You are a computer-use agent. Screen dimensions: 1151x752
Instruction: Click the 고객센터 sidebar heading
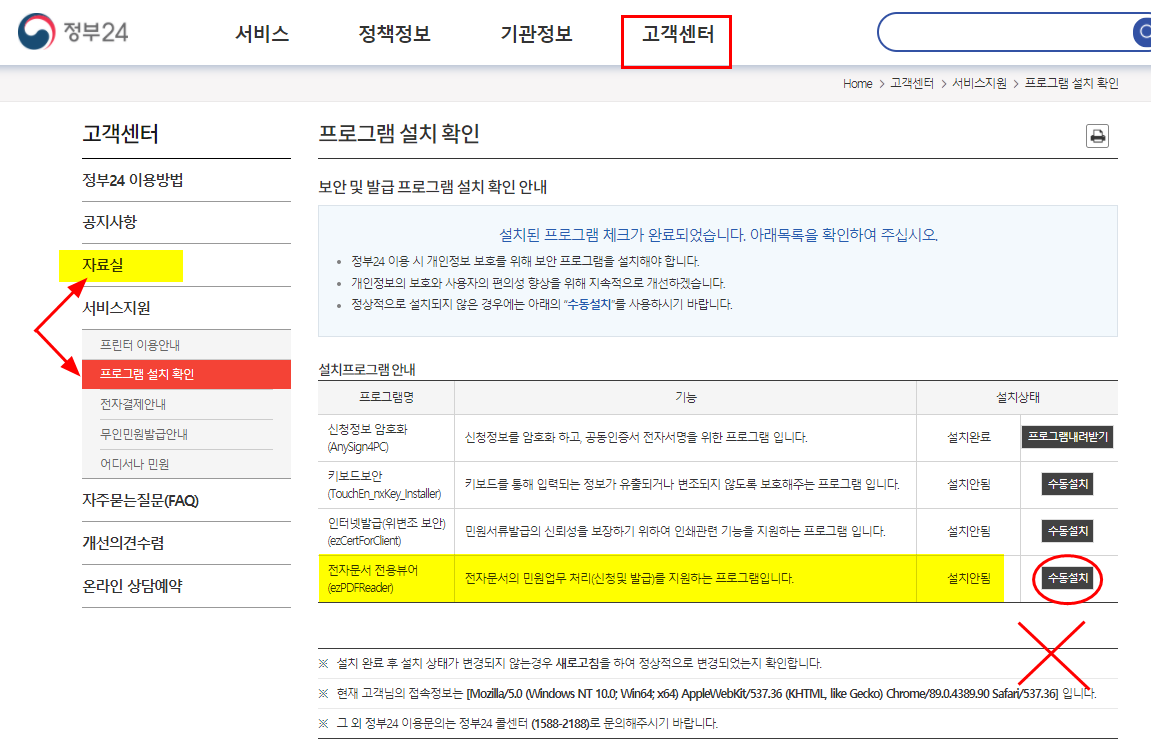click(120, 134)
